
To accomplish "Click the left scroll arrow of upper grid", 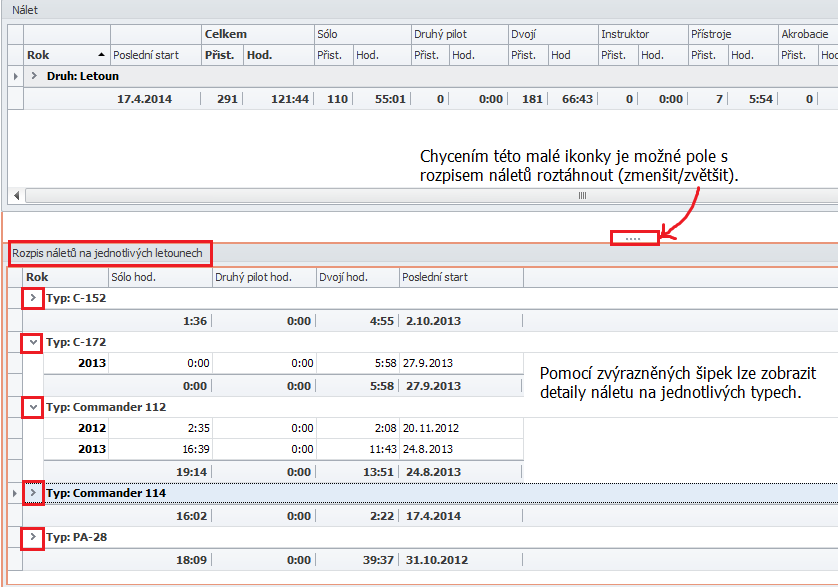I will pos(15,196).
